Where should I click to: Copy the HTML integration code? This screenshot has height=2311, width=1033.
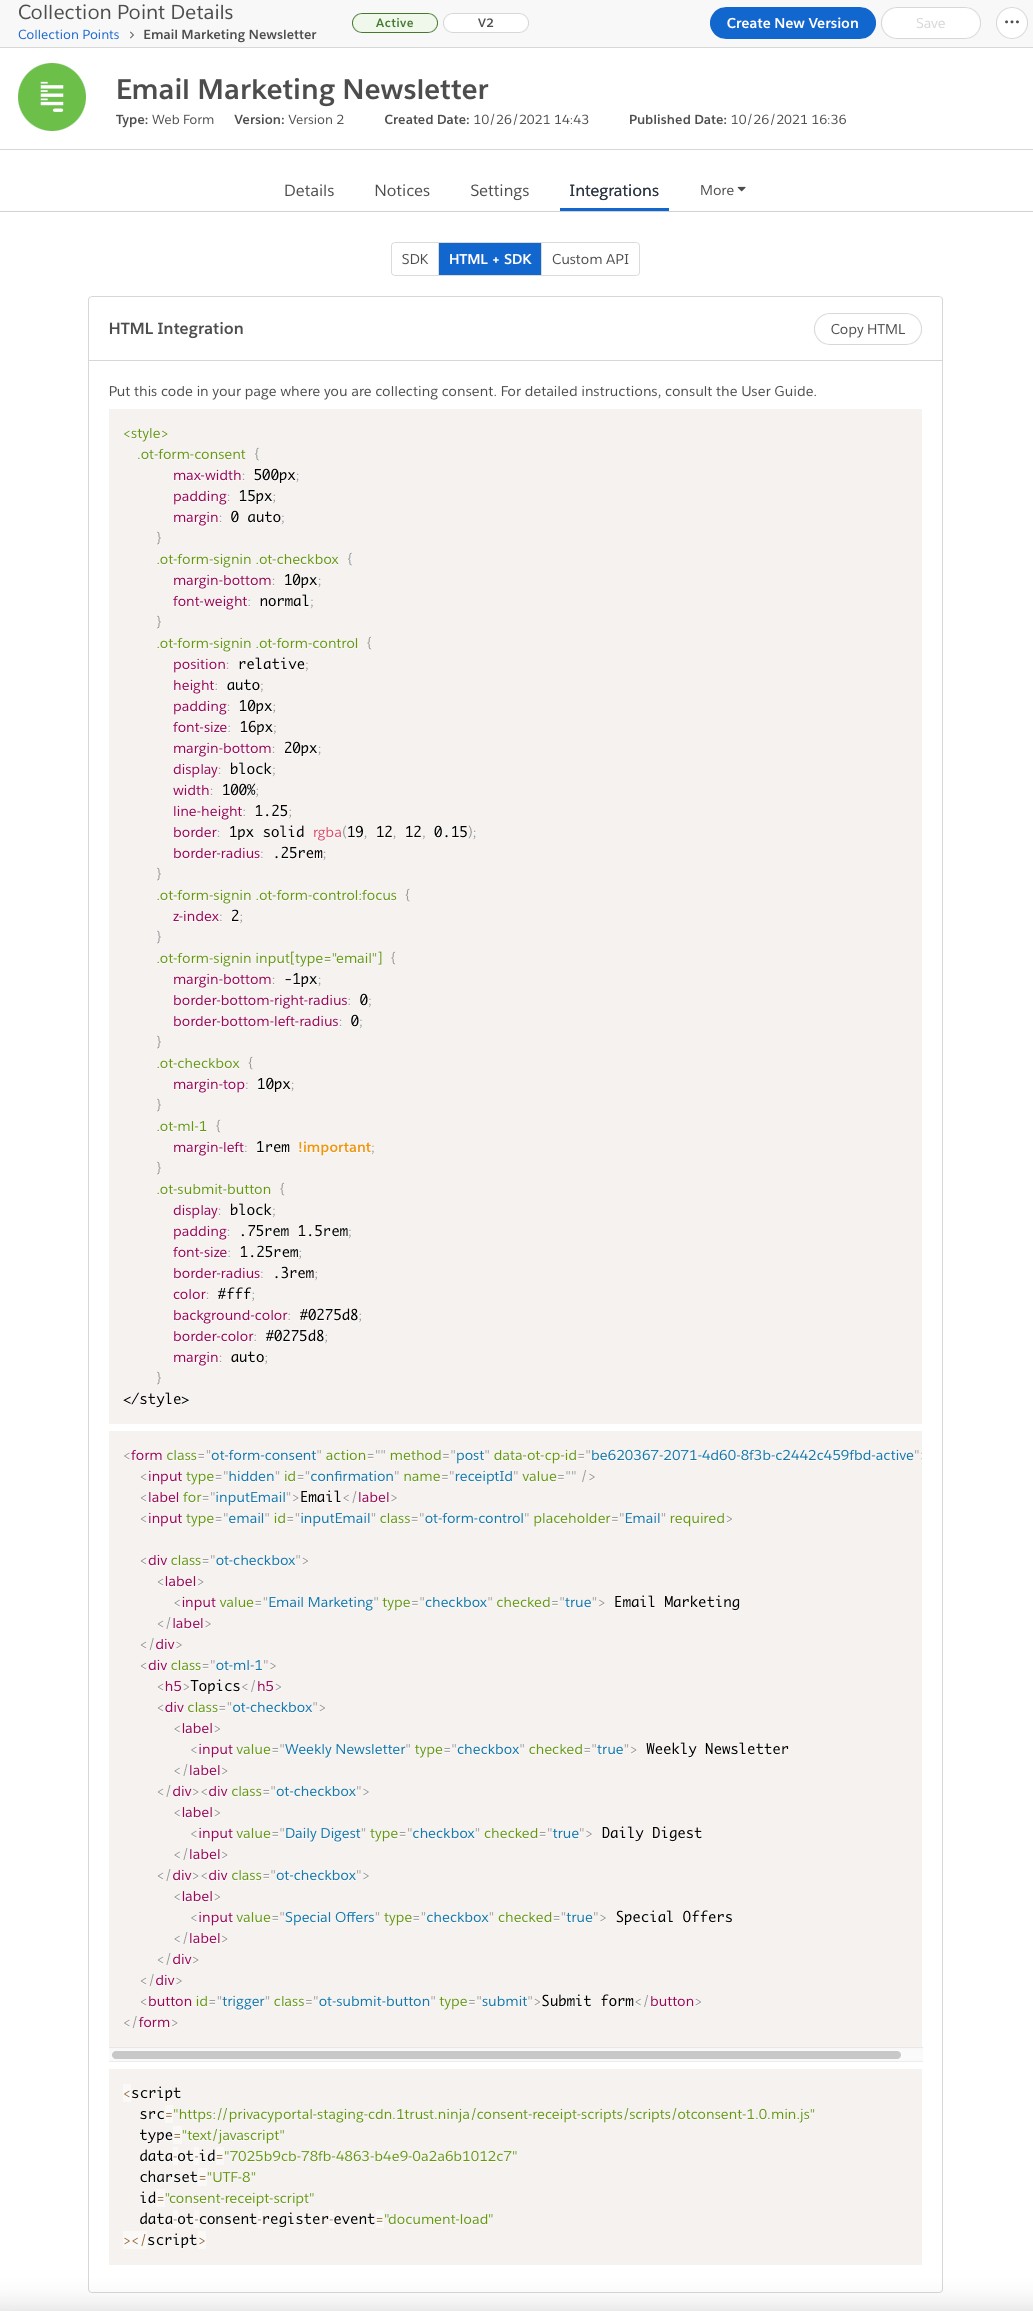(x=868, y=329)
